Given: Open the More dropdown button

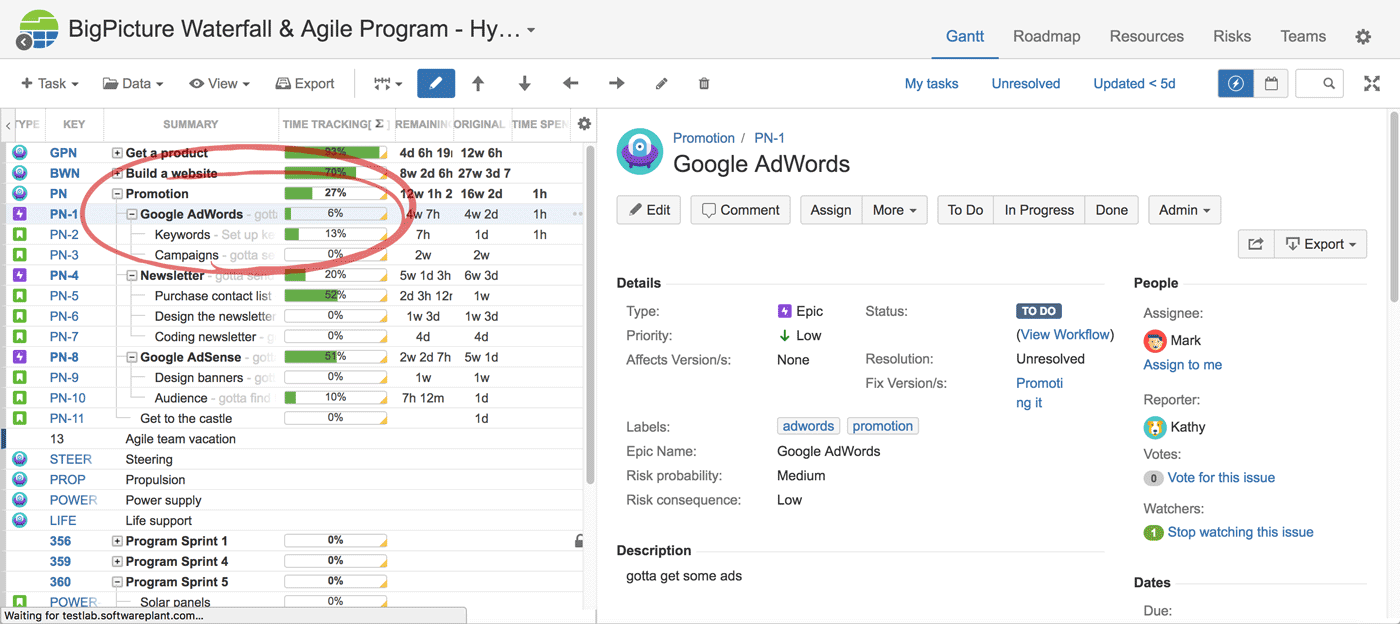Looking at the screenshot, I should [895, 210].
